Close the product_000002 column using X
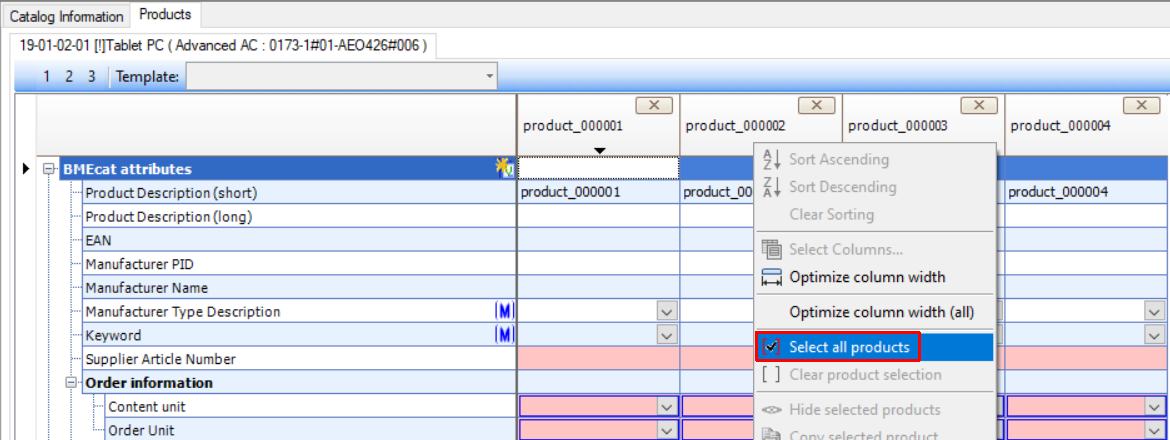Screen dimensions: 1170x440 tap(816, 105)
